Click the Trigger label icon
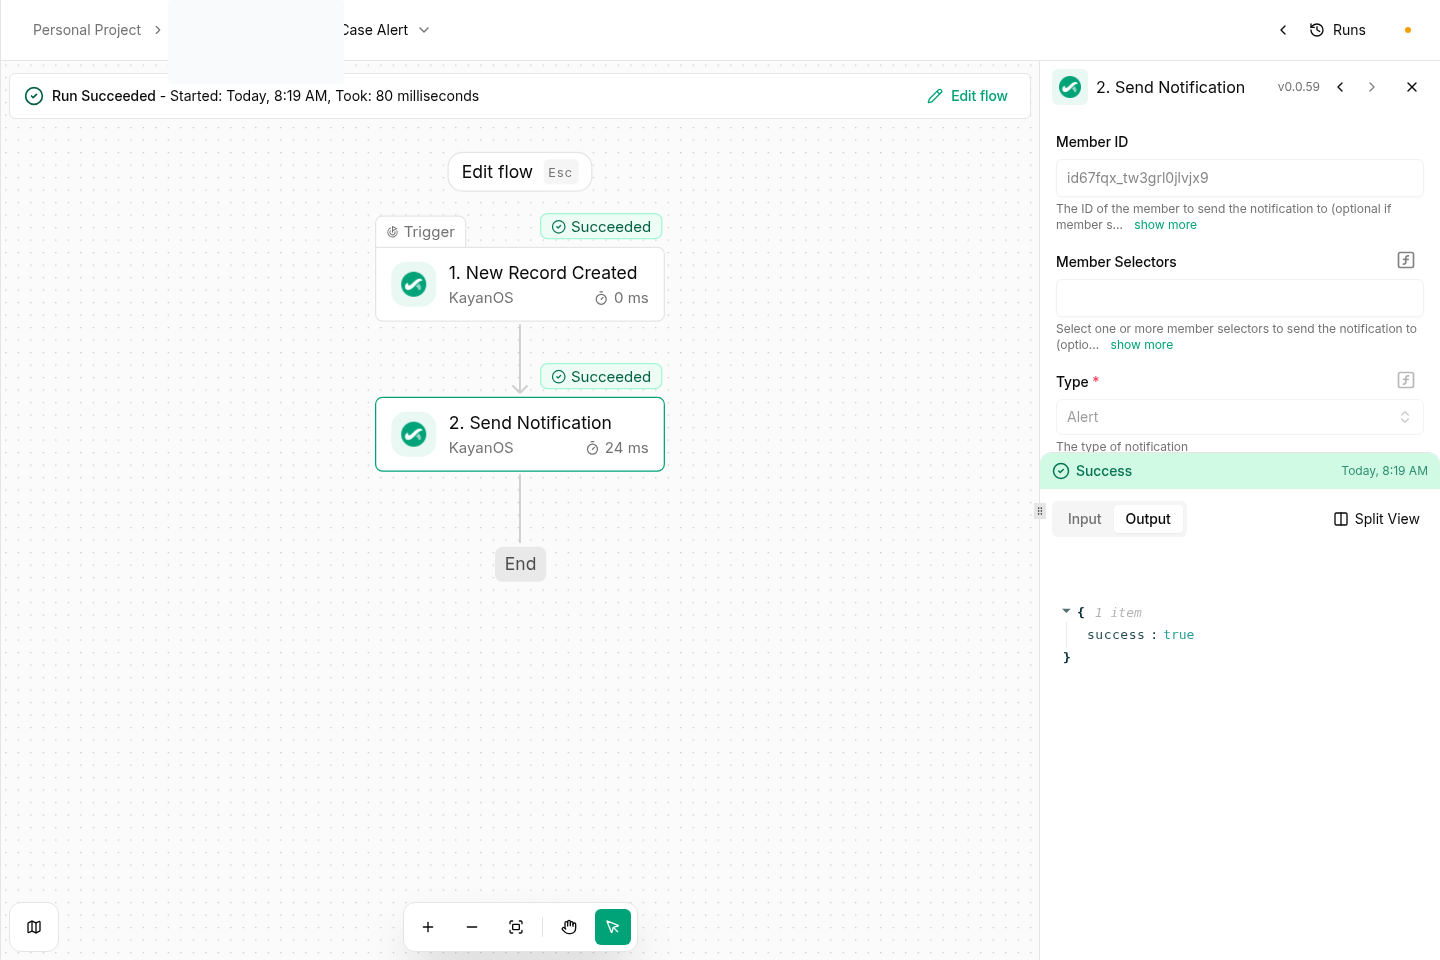 click(x=392, y=232)
